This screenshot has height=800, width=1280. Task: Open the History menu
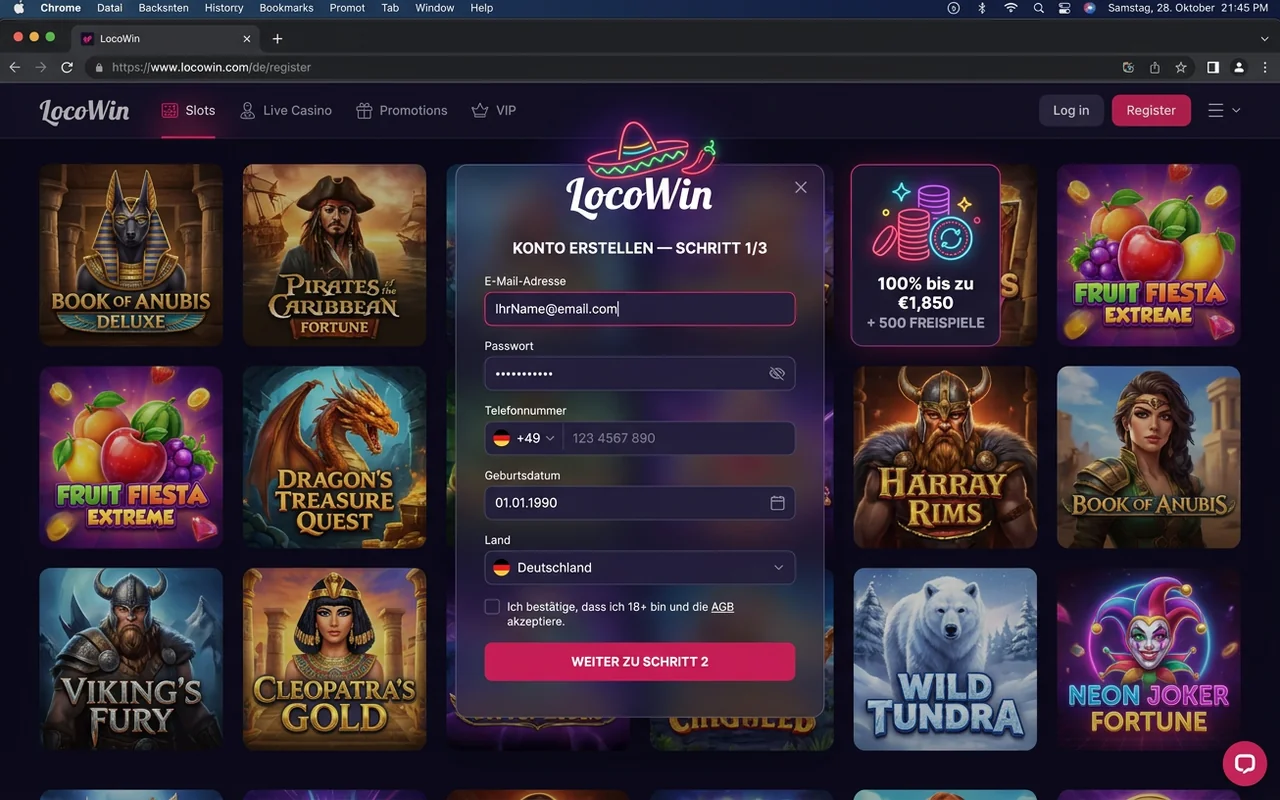[x=224, y=8]
